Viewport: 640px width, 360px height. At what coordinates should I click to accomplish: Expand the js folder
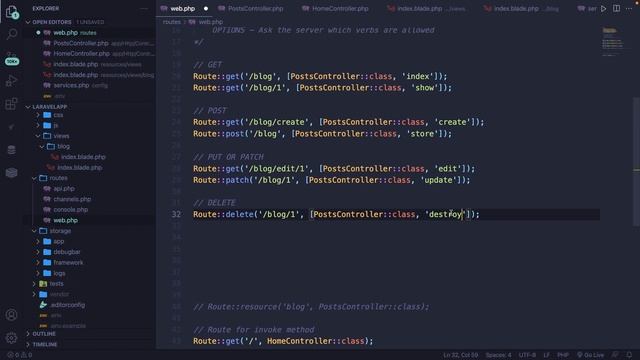point(56,126)
